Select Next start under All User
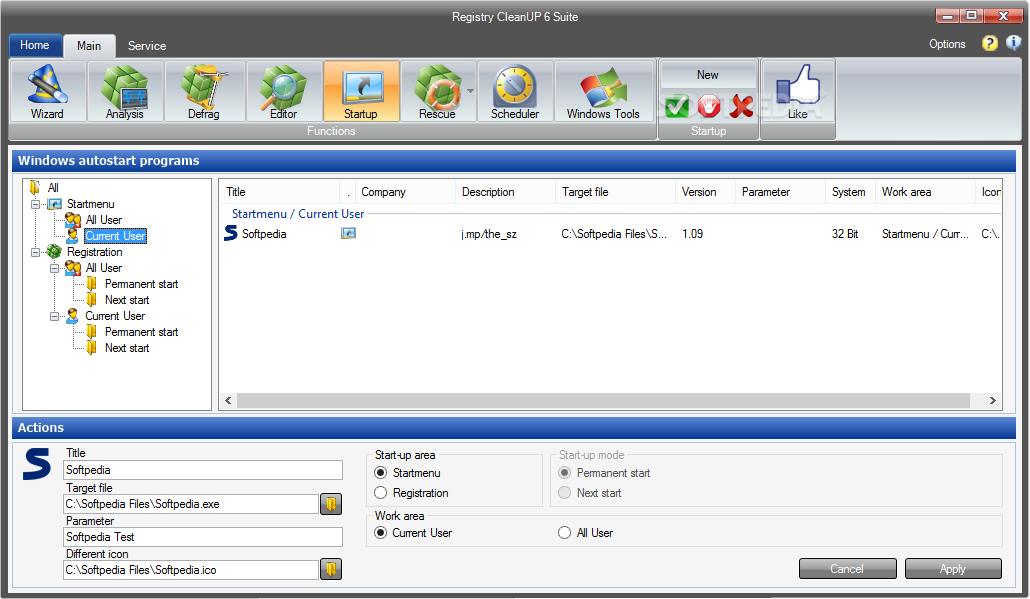The image size is (1030, 599). (127, 300)
